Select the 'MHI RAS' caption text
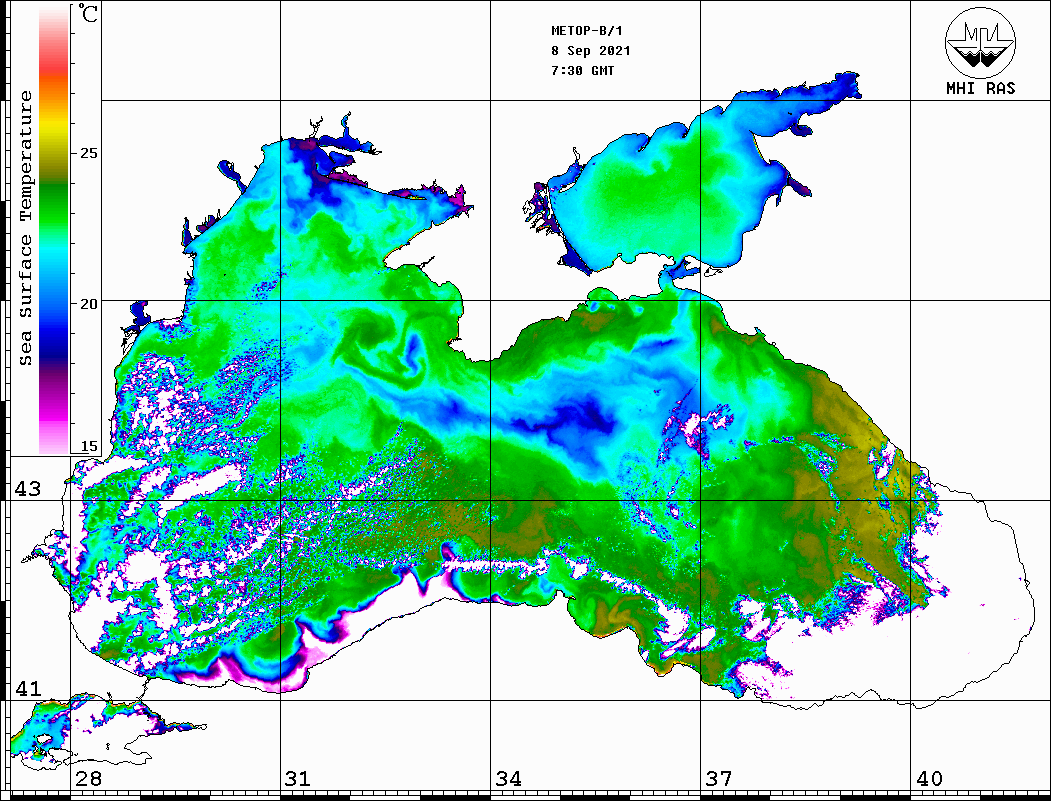The image size is (1051, 801). click(981, 88)
